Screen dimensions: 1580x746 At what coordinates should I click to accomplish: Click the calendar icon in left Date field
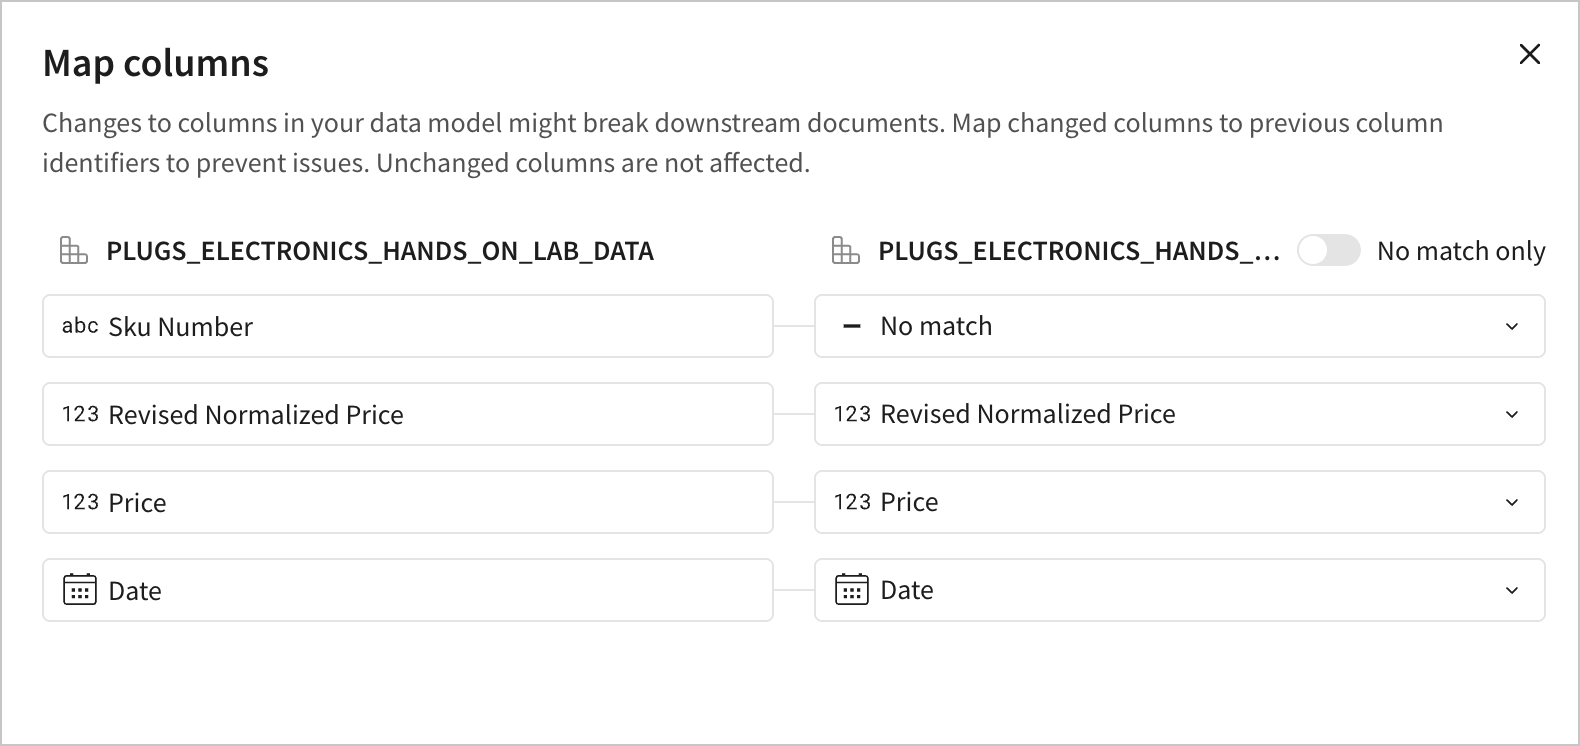[80, 590]
